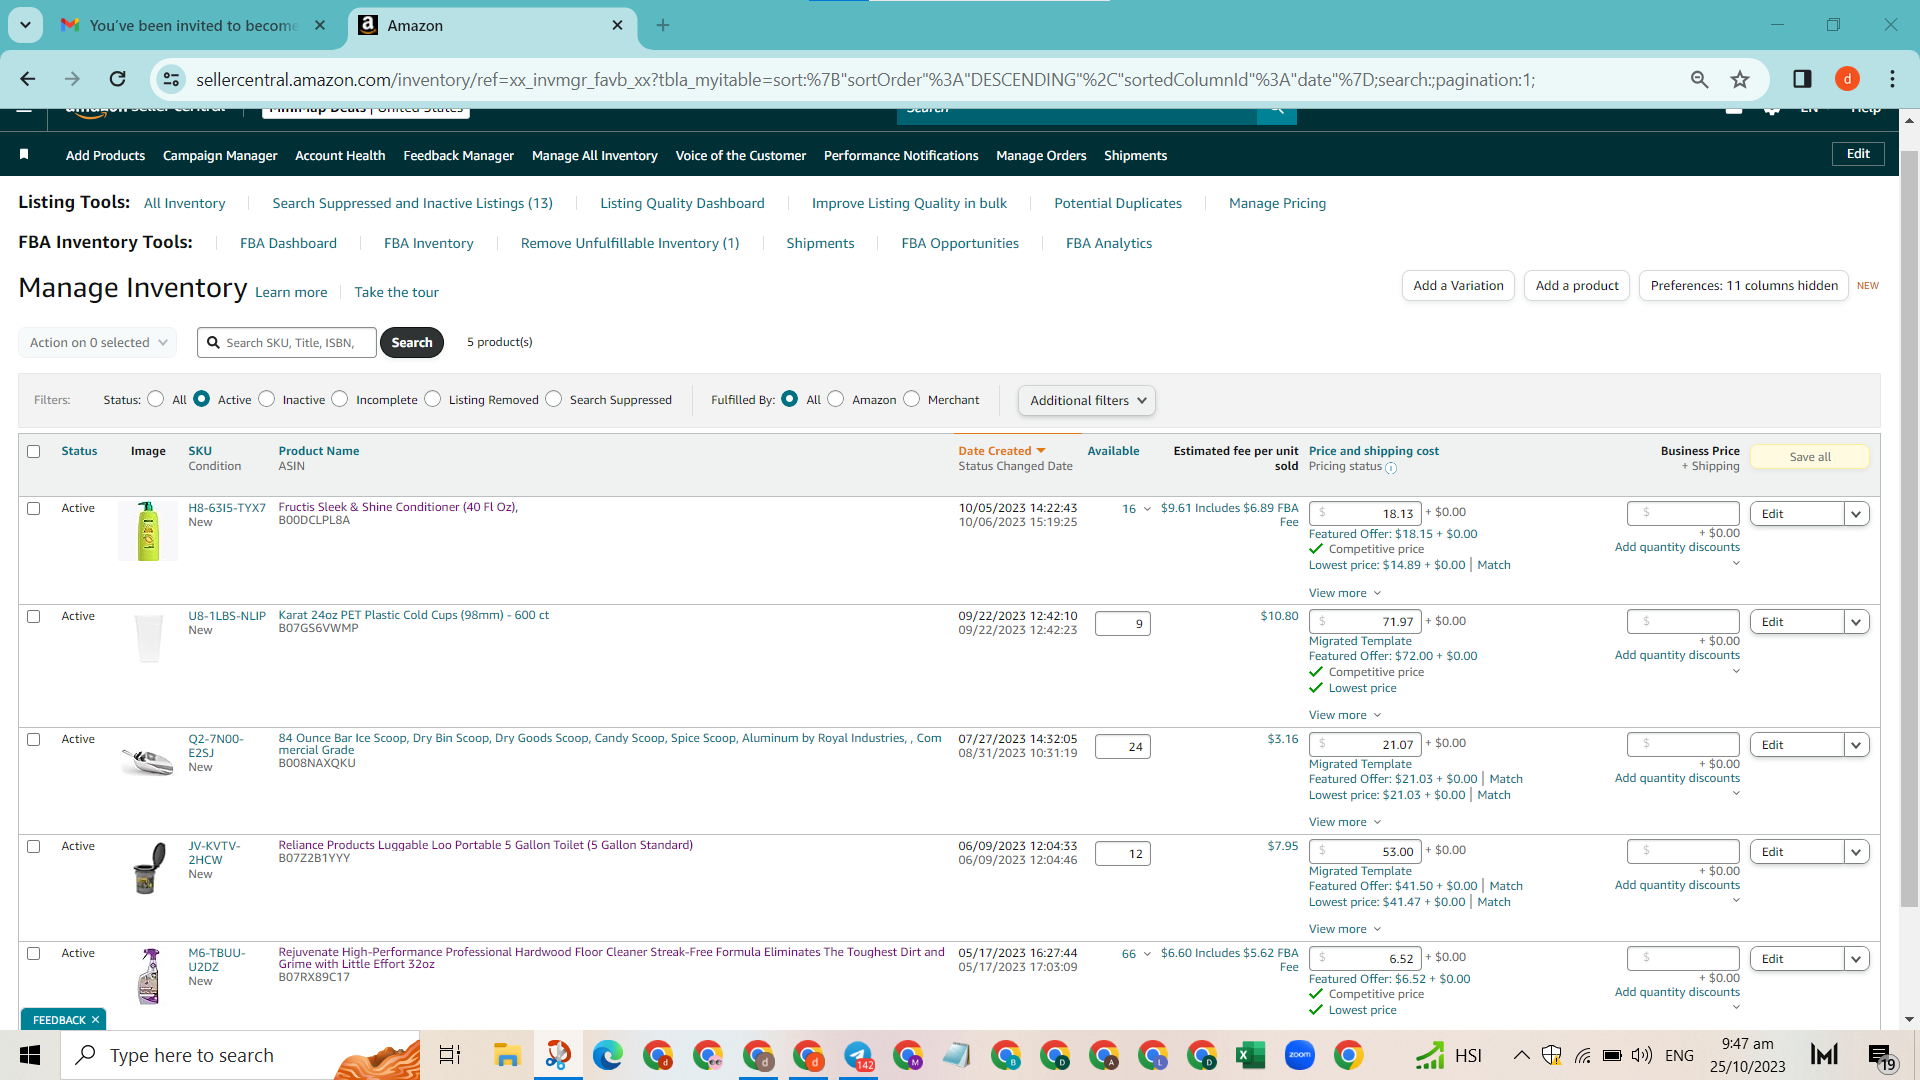
Task: View site information for sellercentral.amazon.com
Action: tap(172, 79)
